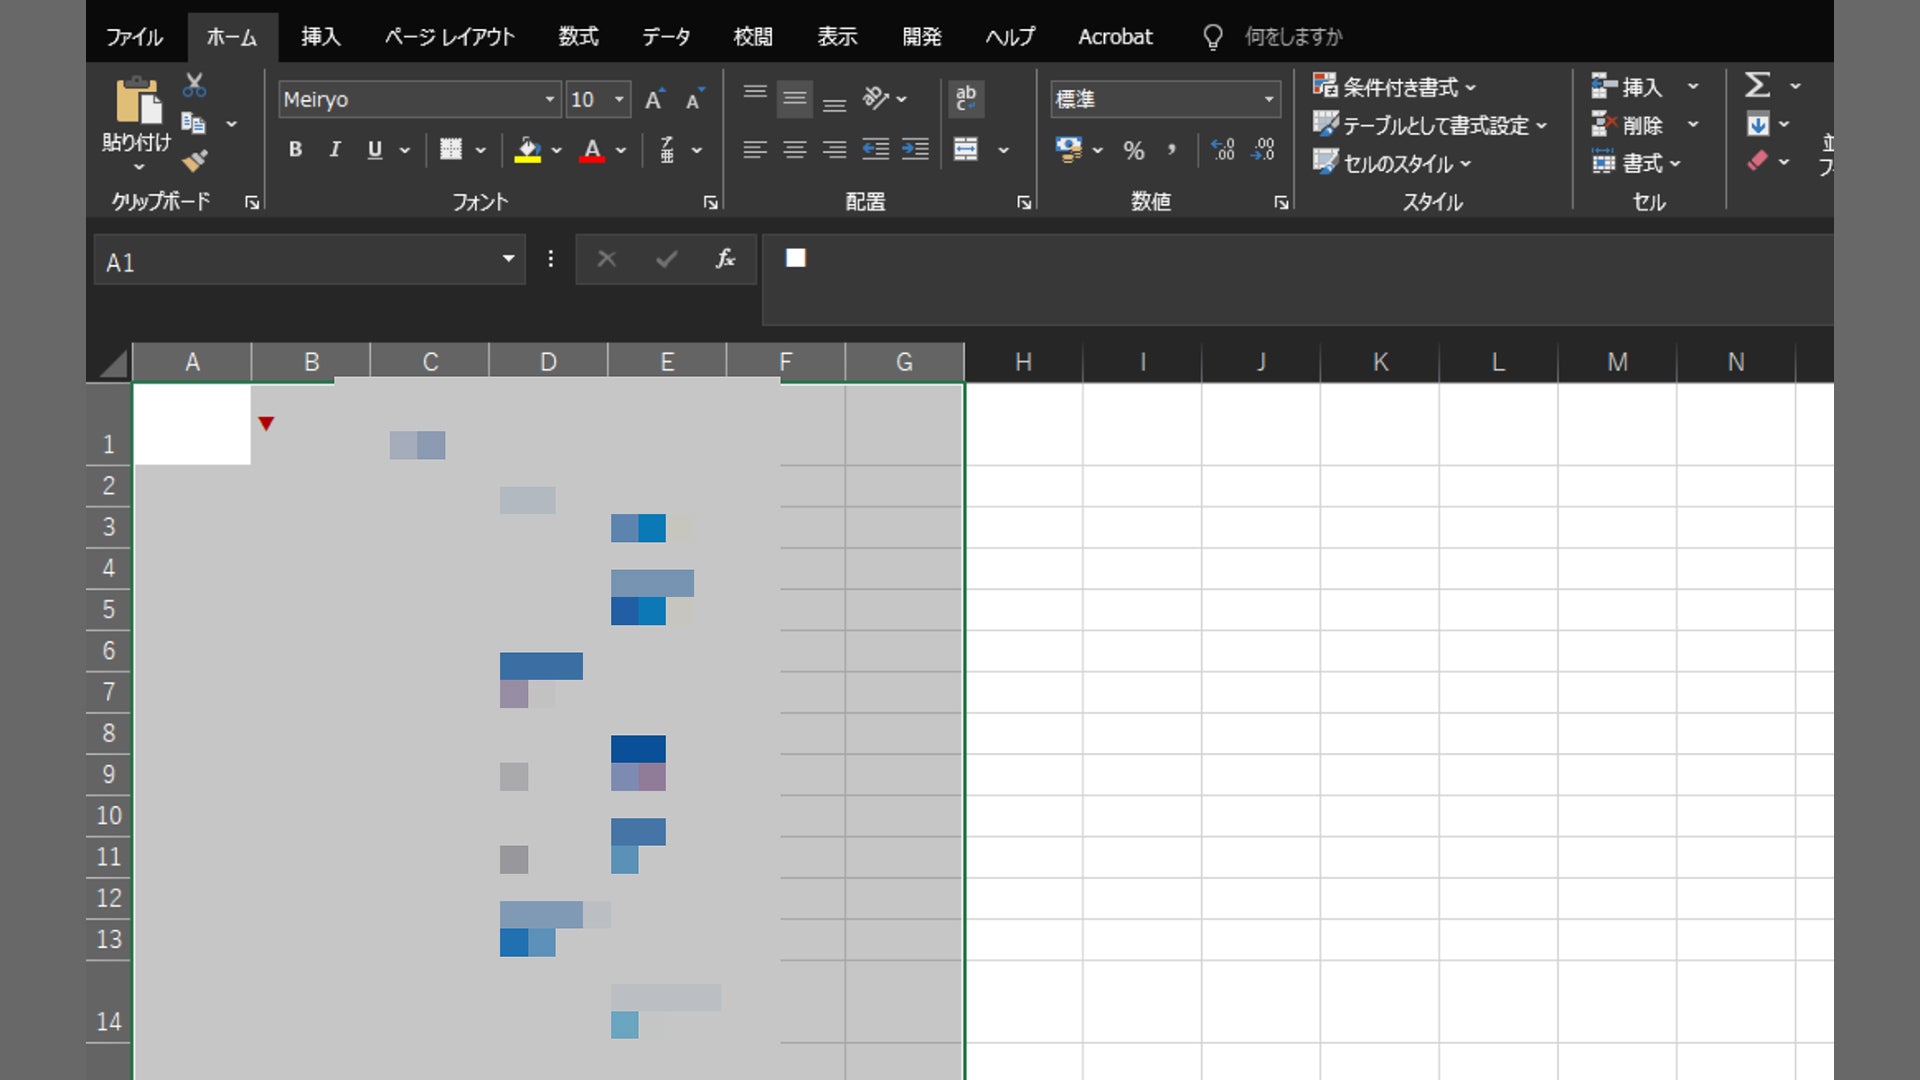Open 条件付き書式 conditional formatting
This screenshot has width=1920, height=1080.
click(x=1394, y=87)
